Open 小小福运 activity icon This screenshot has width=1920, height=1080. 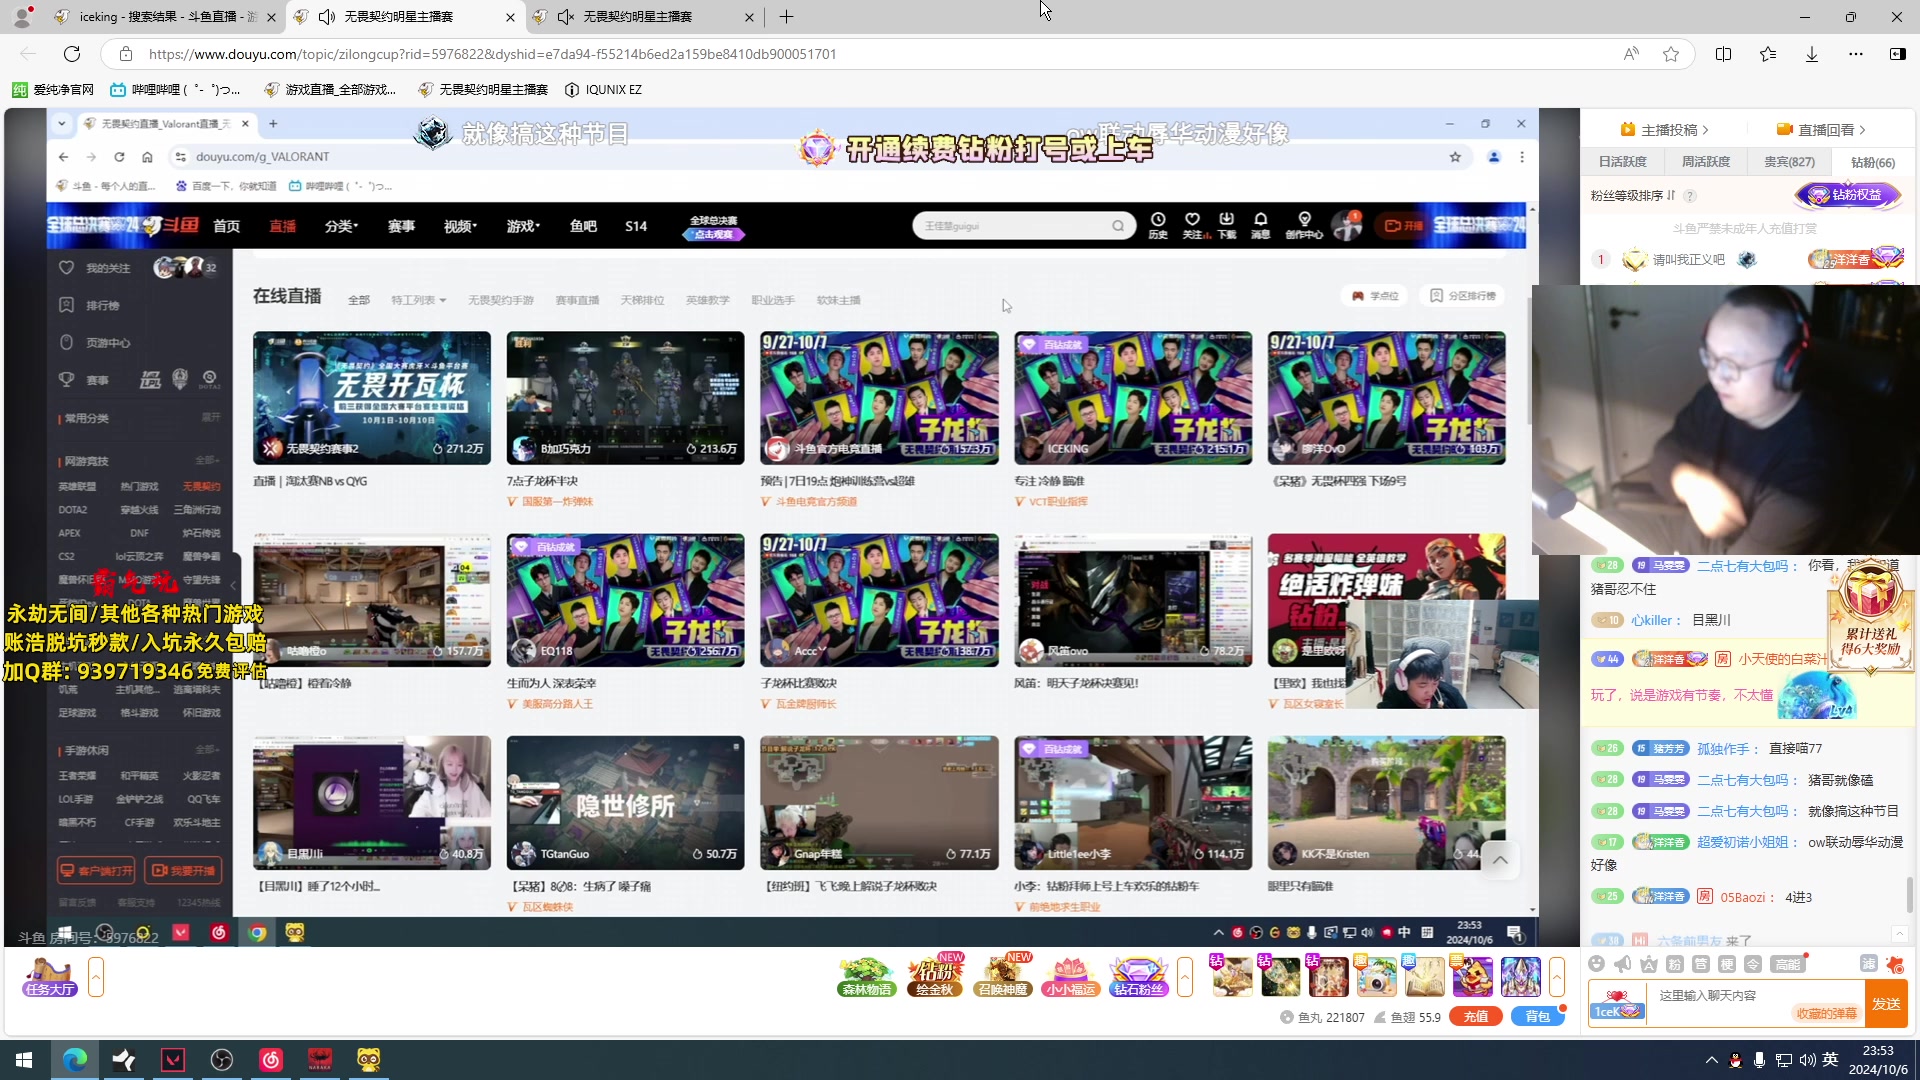pyautogui.click(x=1070, y=977)
